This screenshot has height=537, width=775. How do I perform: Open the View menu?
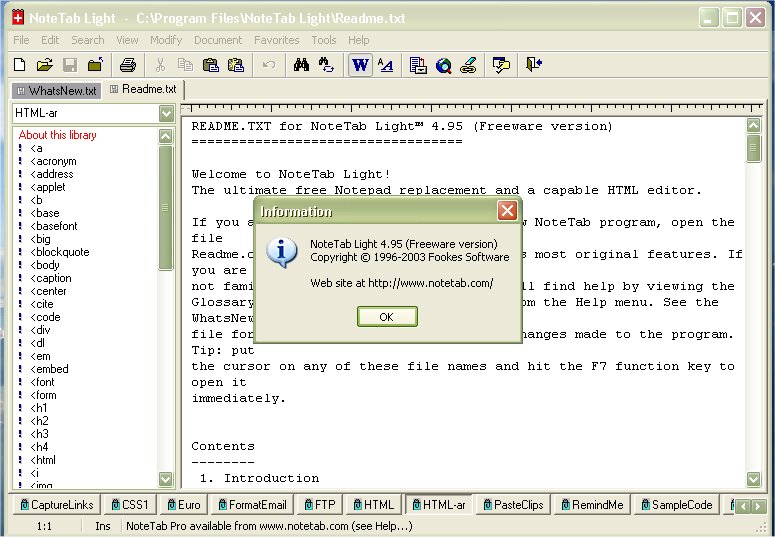coord(127,40)
